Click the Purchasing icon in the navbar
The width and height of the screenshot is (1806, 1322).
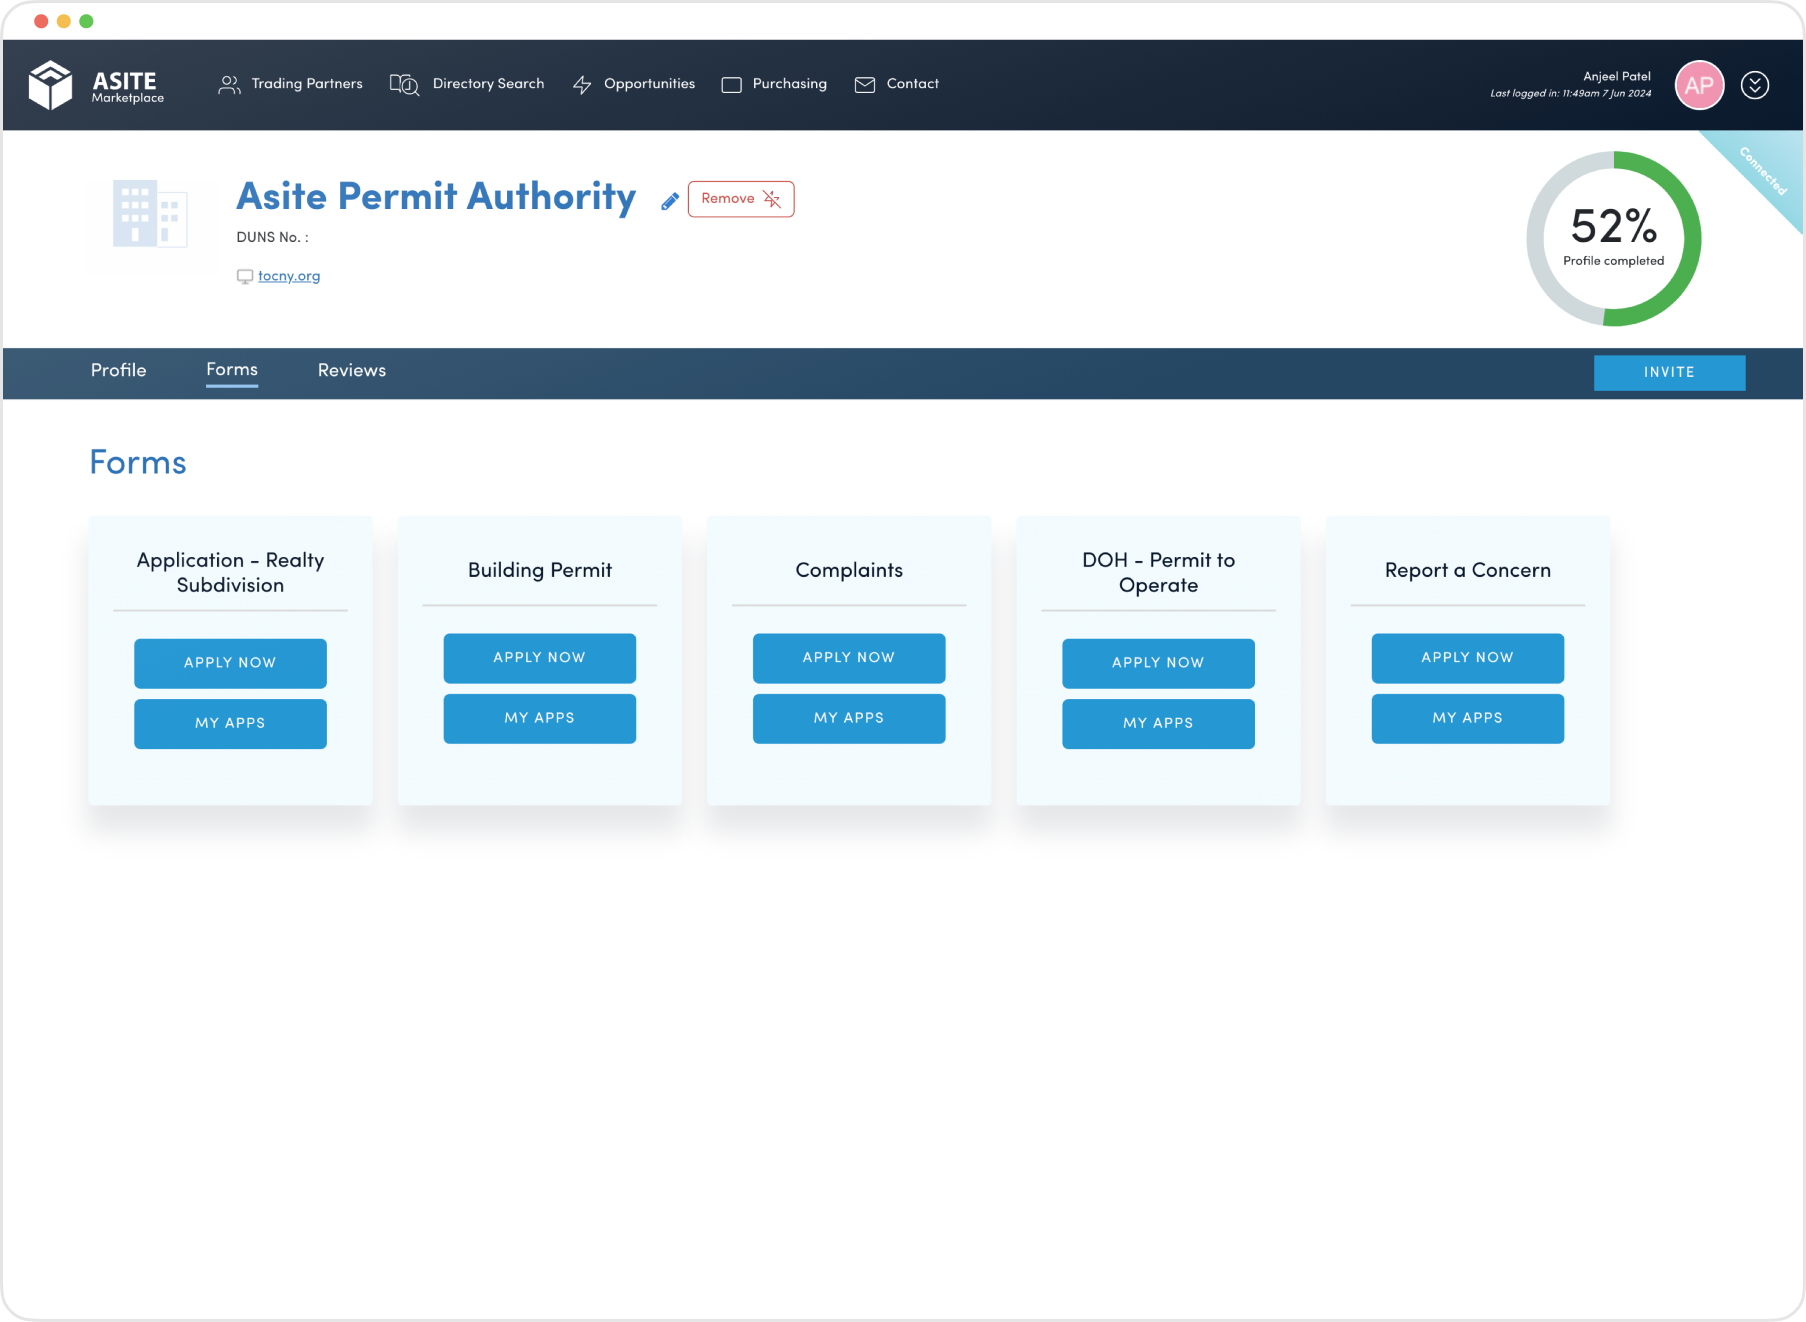point(731,84)
